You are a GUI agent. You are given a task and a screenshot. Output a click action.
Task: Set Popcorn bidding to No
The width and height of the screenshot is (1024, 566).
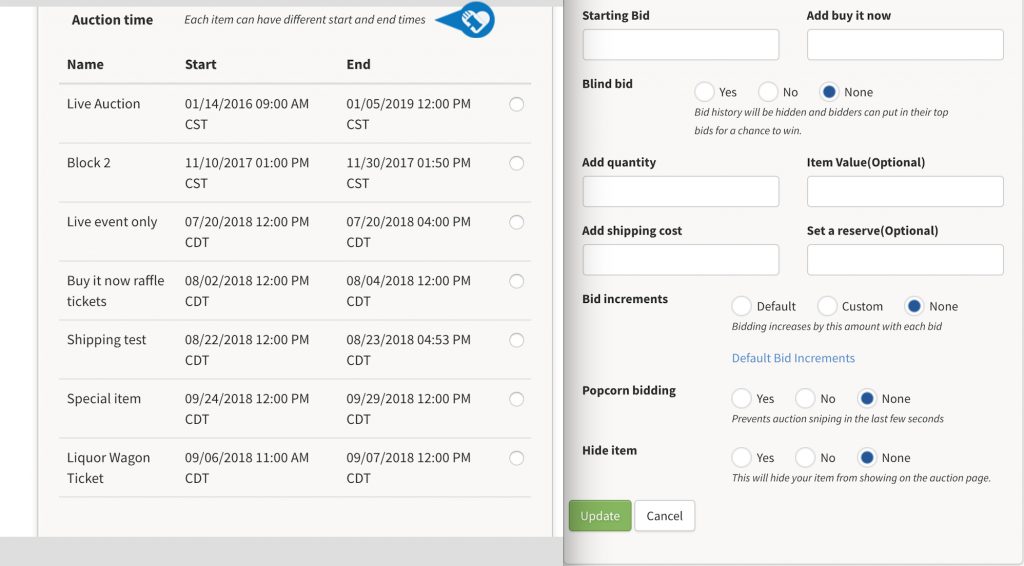[x=805, y=398]
